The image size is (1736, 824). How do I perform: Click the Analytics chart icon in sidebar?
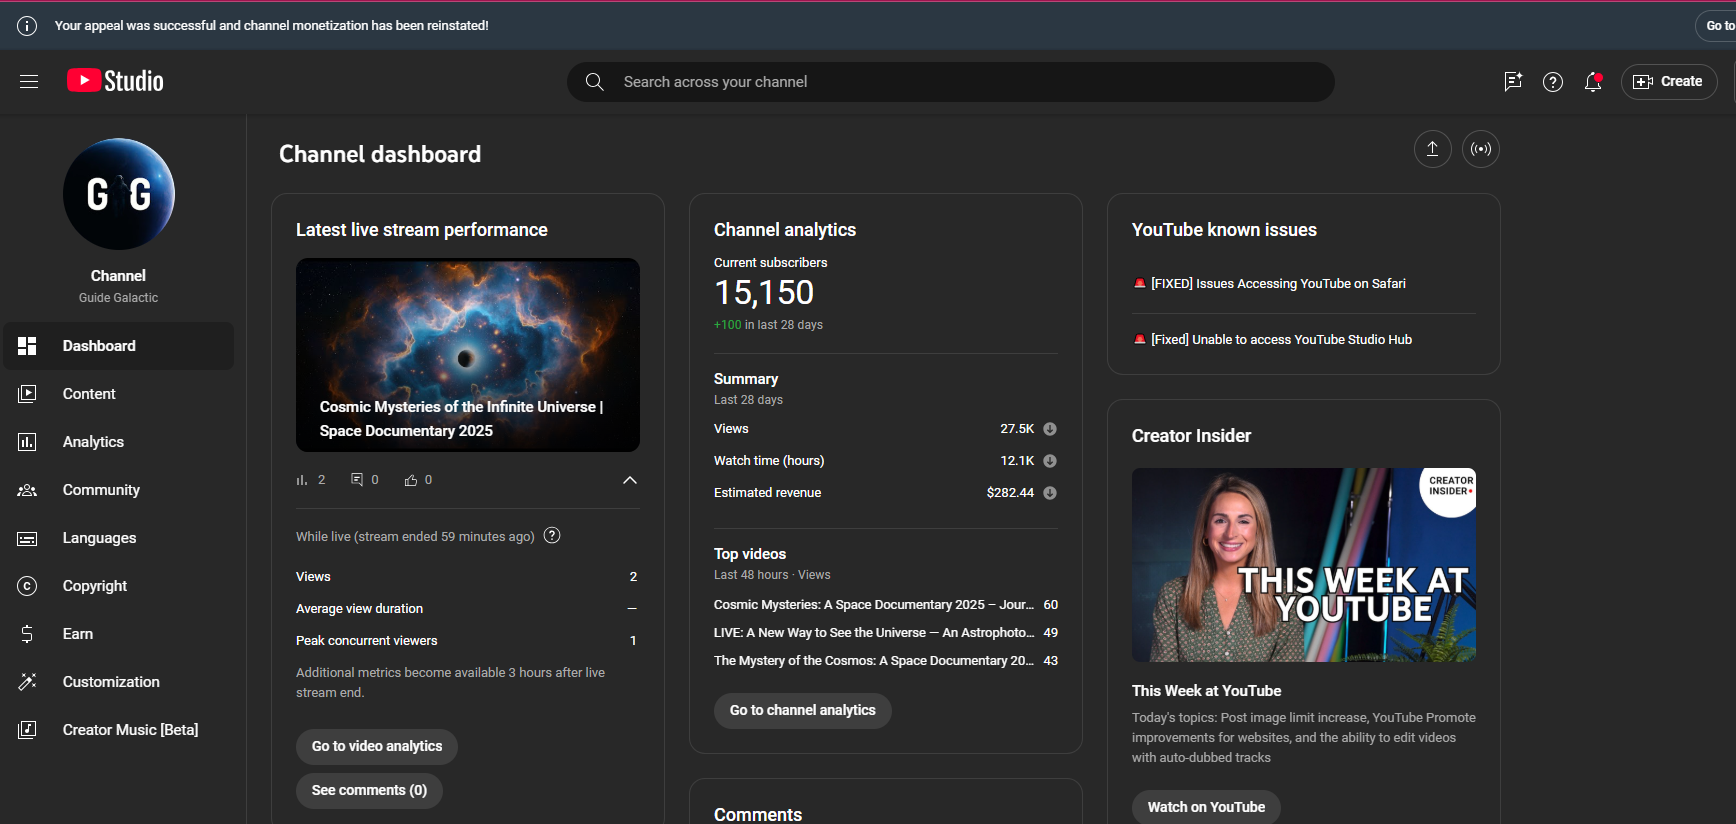pos(27,442)
